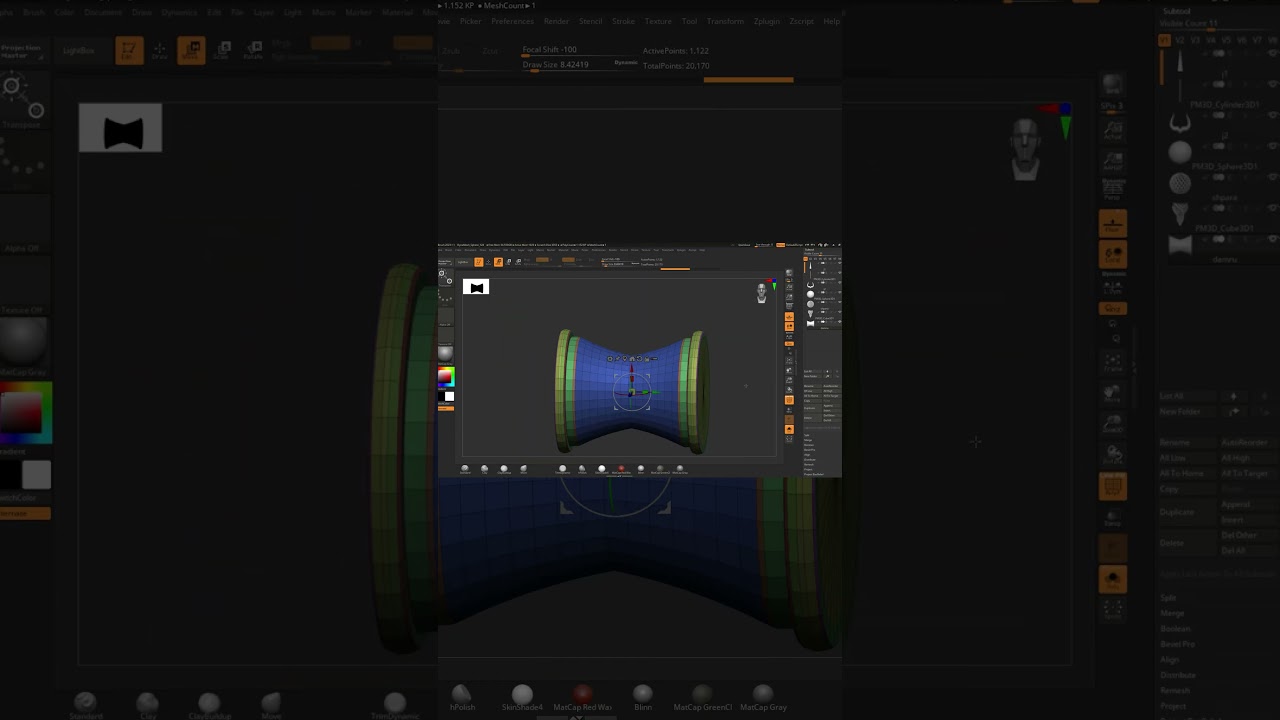The height and width of the screenshot is (720, 1280).
Task: Select the Standard brush icon
Action: click(86, 706)
